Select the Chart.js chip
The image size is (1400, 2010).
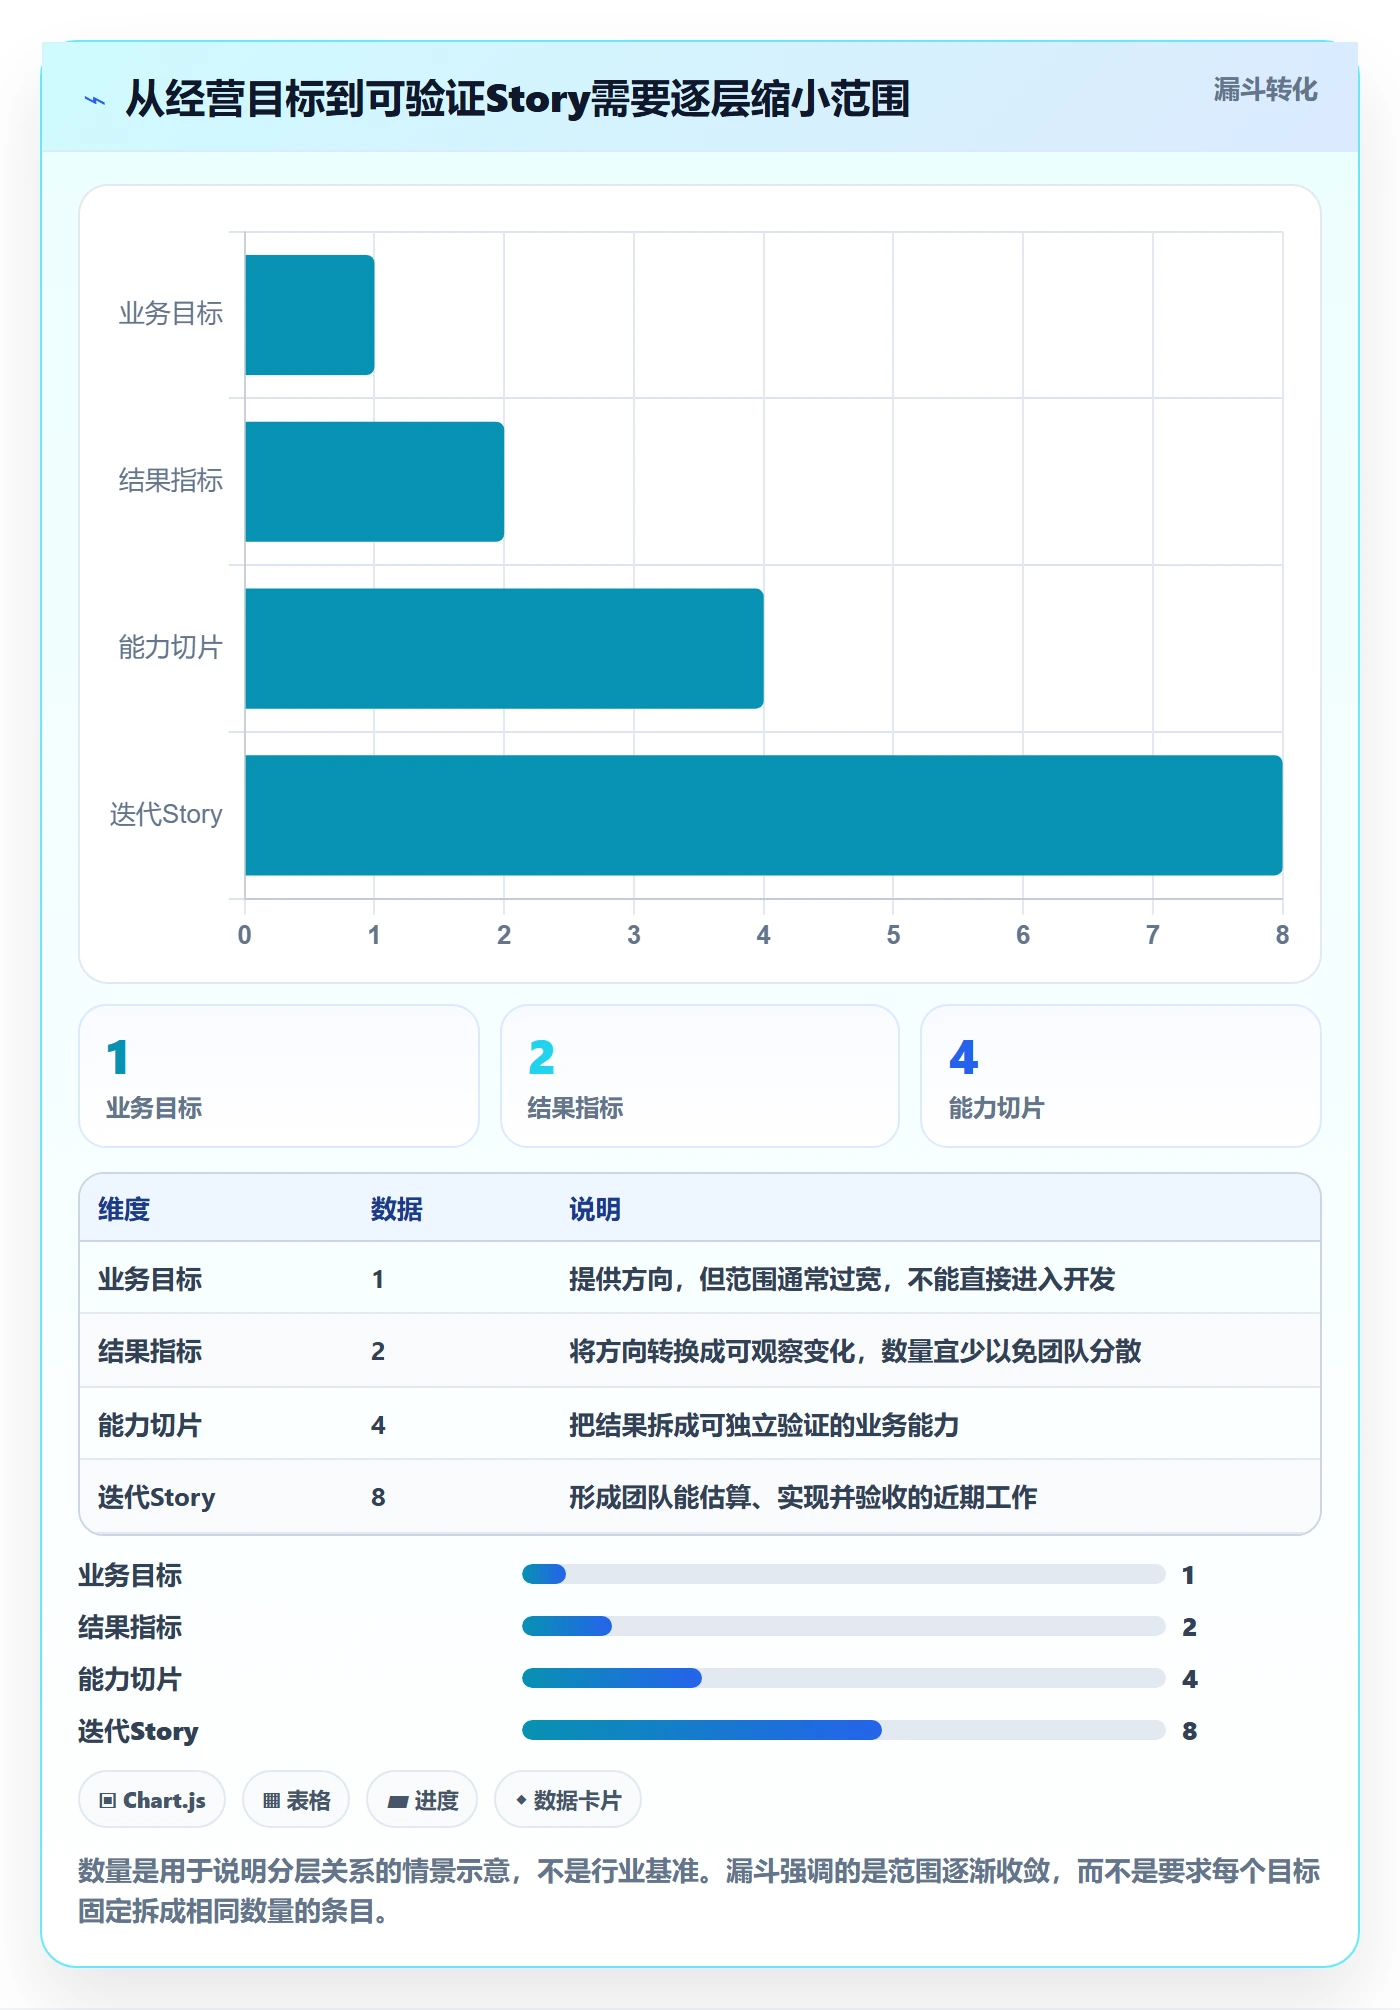pos(152,1800)
